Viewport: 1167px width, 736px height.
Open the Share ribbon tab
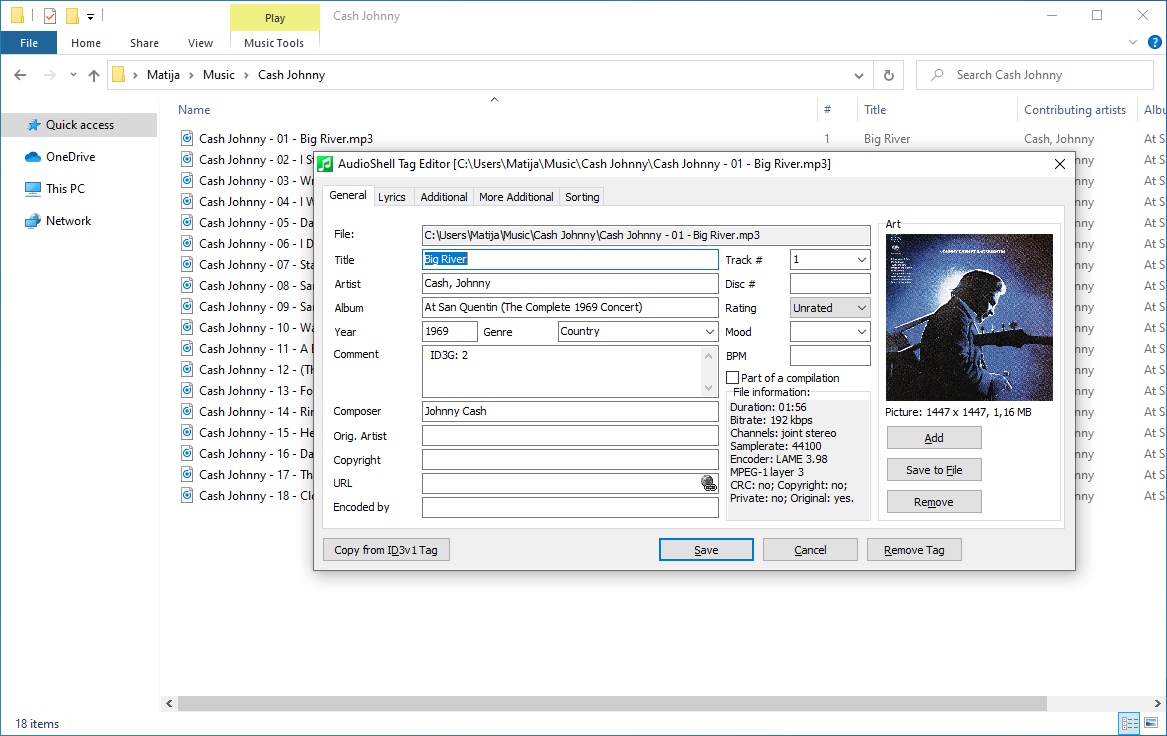(144, 43)
